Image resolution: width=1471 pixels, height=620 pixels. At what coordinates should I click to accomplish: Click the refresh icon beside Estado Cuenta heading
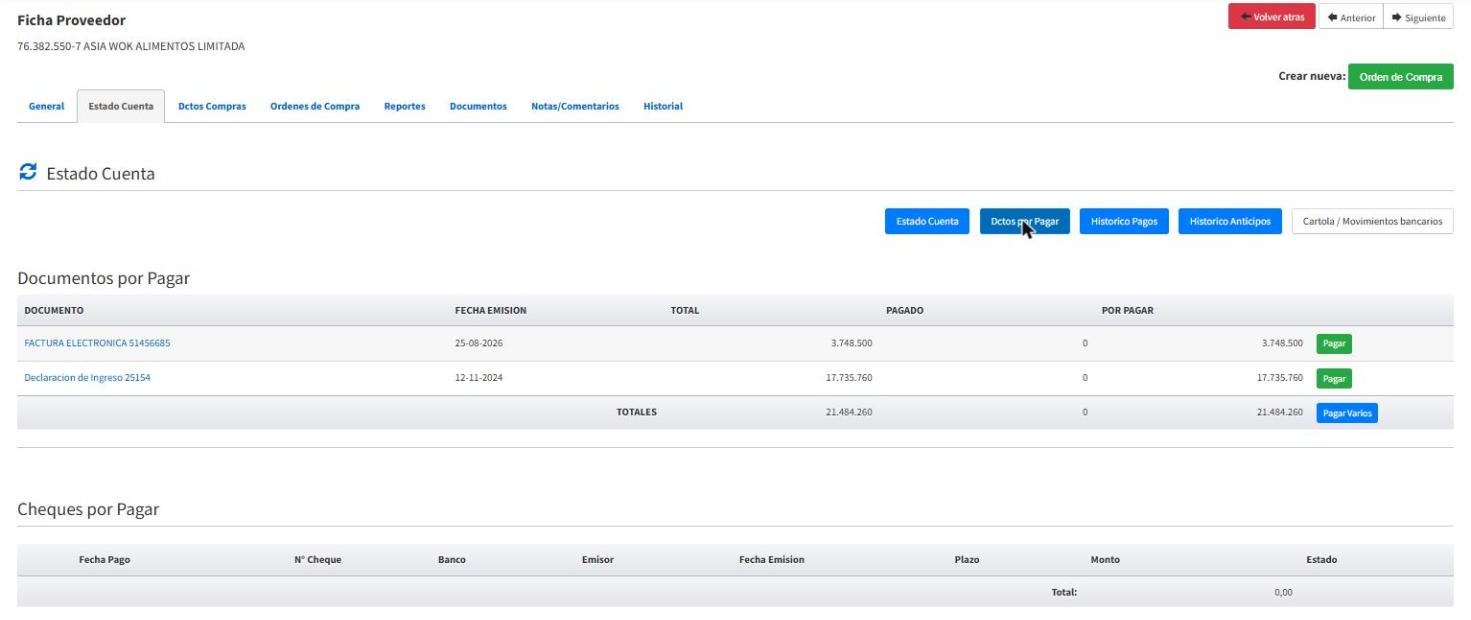[28, 172]
